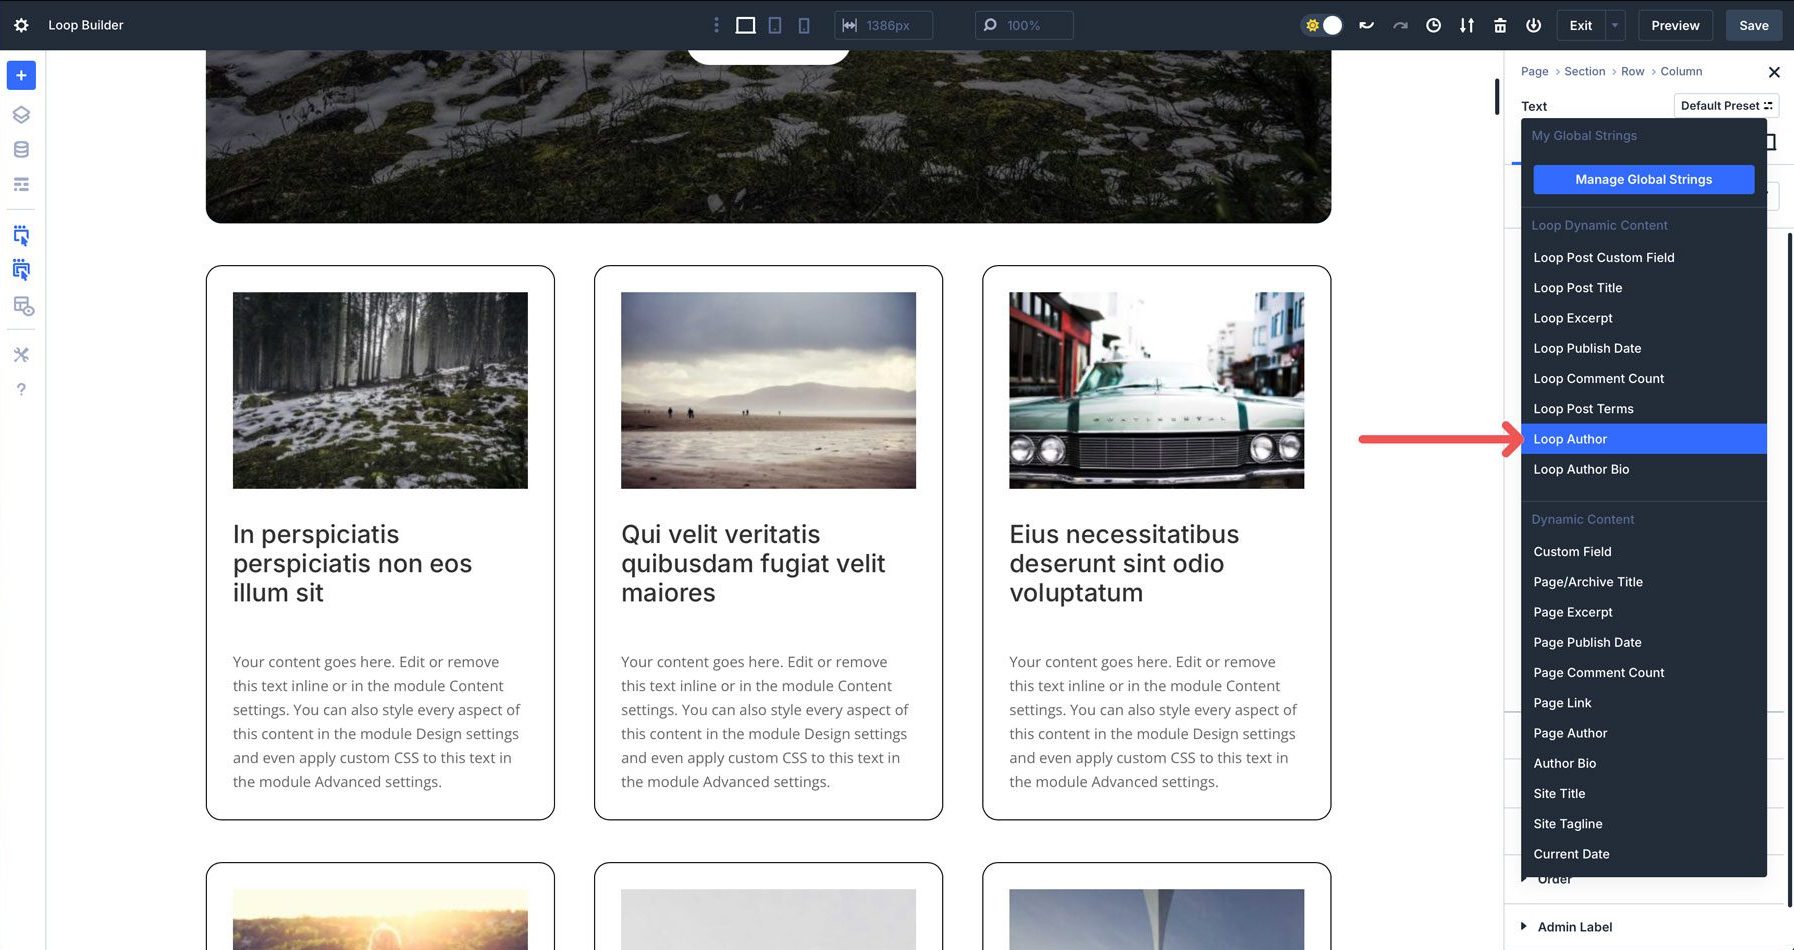Switch to tablet preview mode

[775, 25]
